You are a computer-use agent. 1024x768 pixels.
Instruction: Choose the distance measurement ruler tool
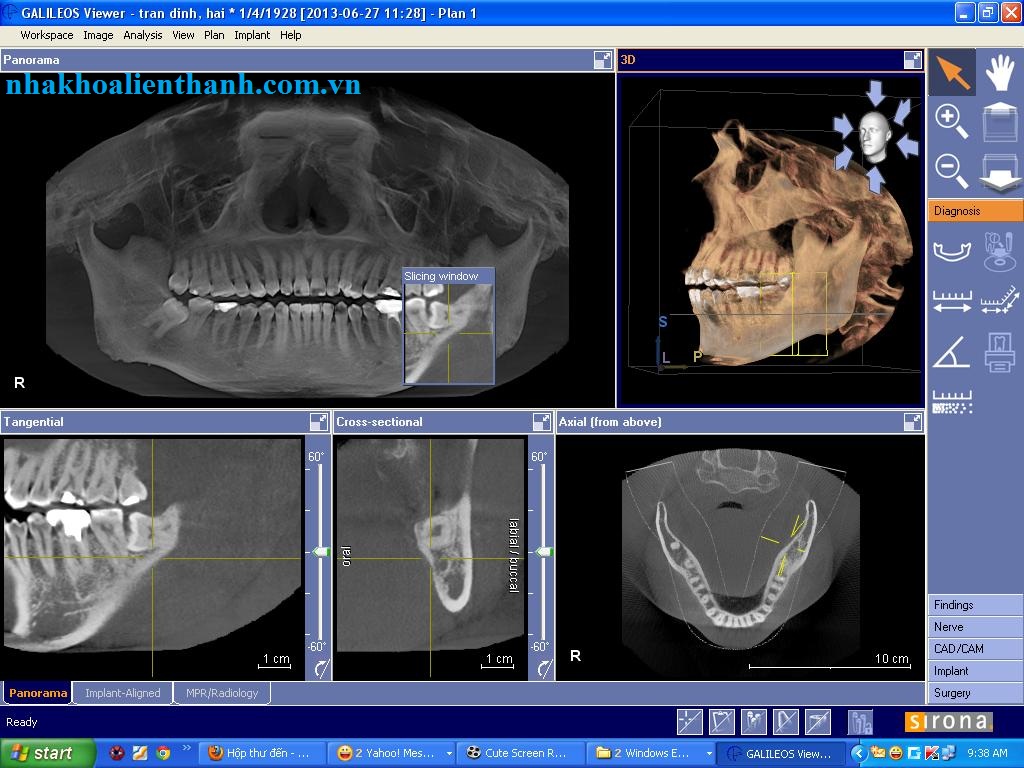click(x=952, y=301)
